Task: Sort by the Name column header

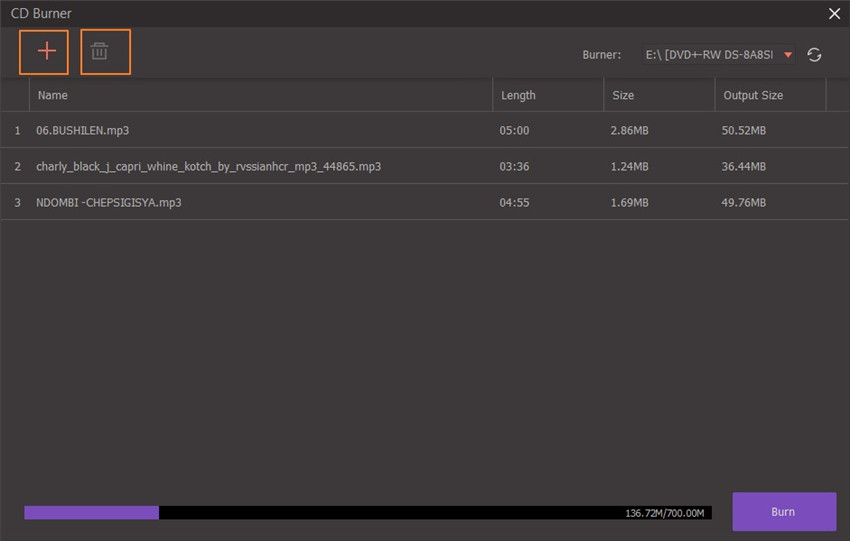Action: click(x=52, y=95)
